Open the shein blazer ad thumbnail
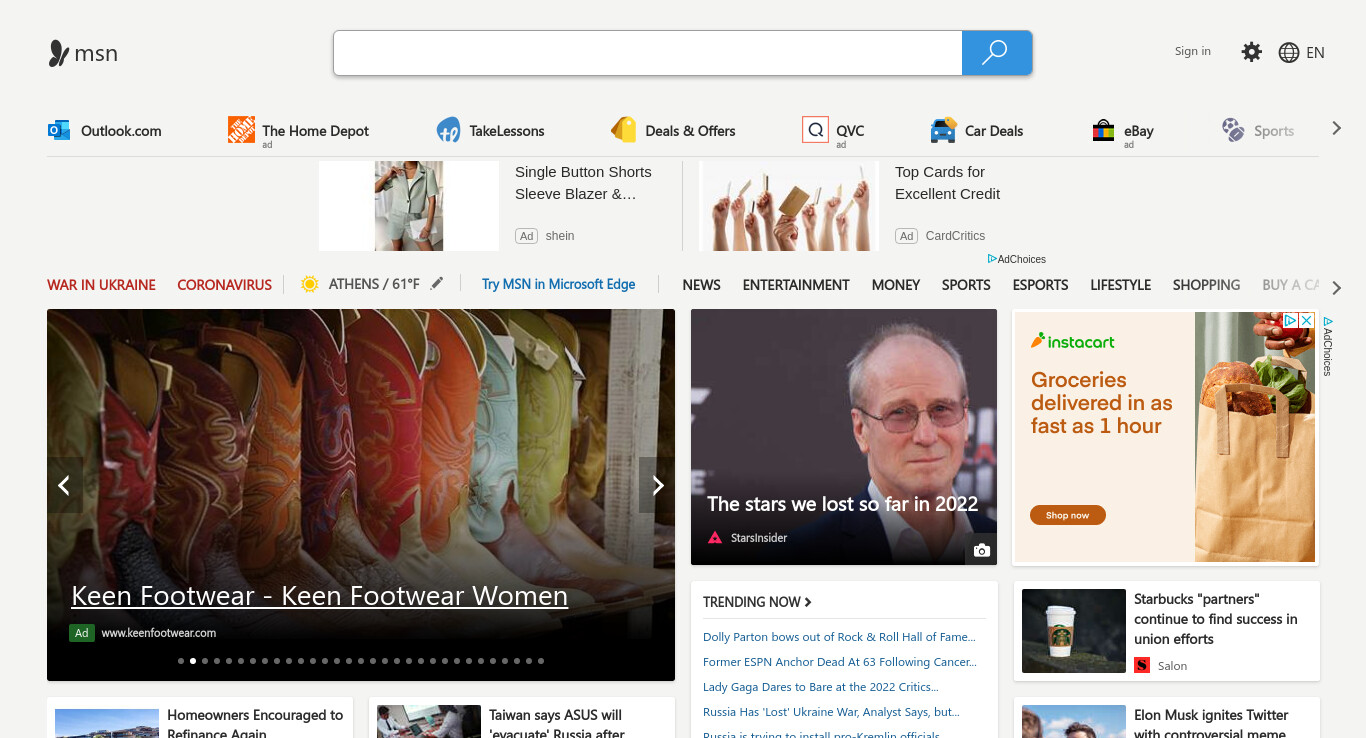 pyautogui.click(x=409, y=206)
